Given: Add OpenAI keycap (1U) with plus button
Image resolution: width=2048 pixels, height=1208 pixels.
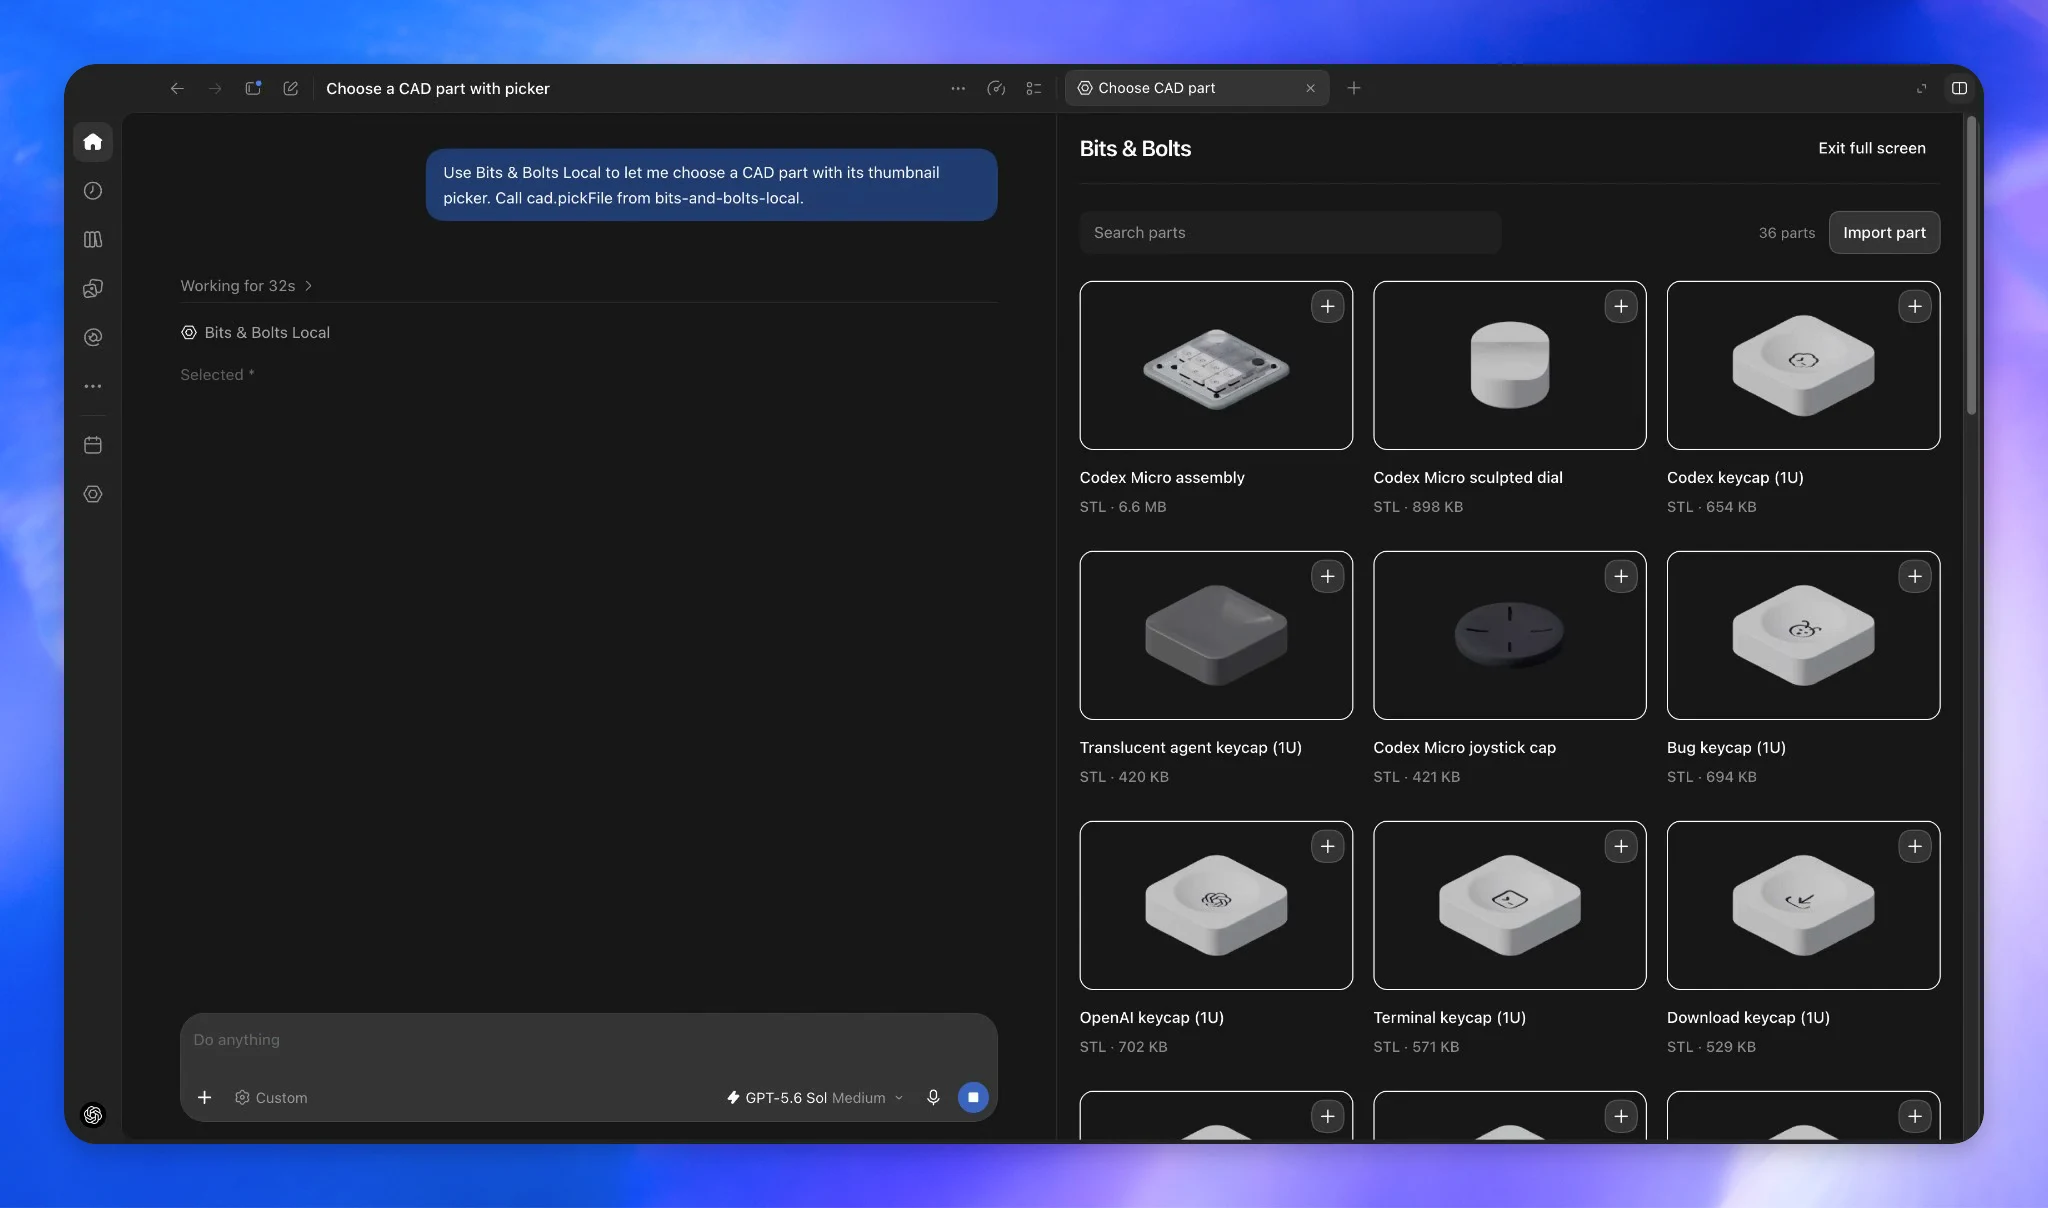Looking at the screenshot, I should click(1327, 847).
